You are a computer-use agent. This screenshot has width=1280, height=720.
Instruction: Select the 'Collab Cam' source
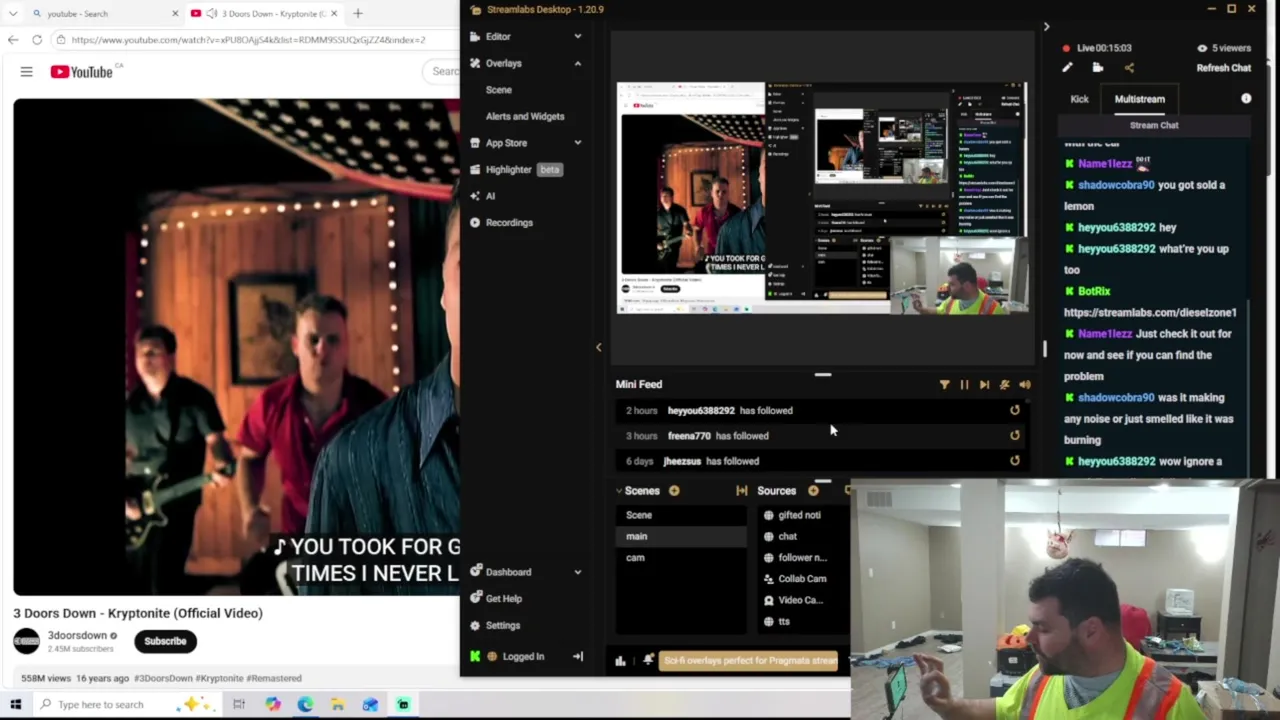[x=804, y=579]
